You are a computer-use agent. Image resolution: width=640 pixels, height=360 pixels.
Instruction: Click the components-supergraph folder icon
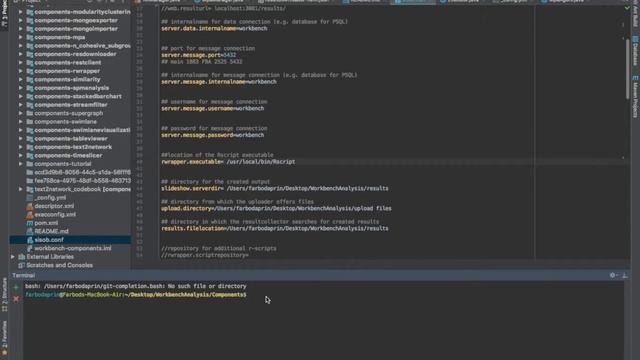30,113
